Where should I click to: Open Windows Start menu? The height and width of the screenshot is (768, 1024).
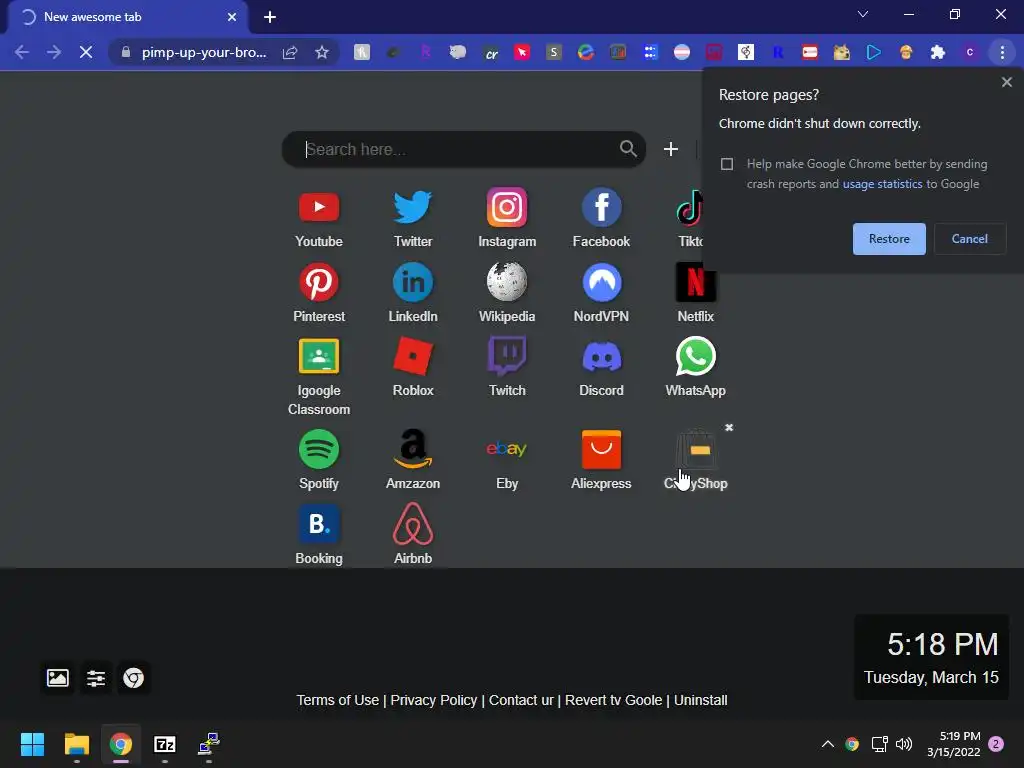coord(32,744)
